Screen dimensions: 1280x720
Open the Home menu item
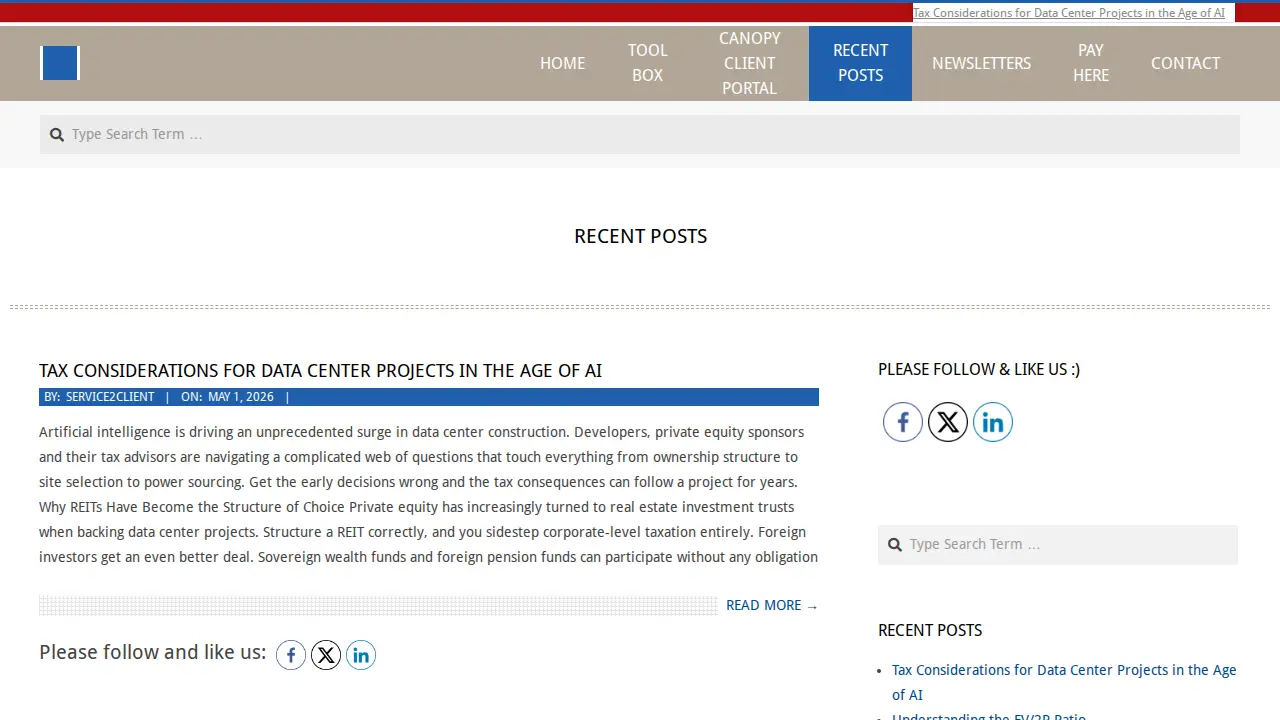point(562,63)
